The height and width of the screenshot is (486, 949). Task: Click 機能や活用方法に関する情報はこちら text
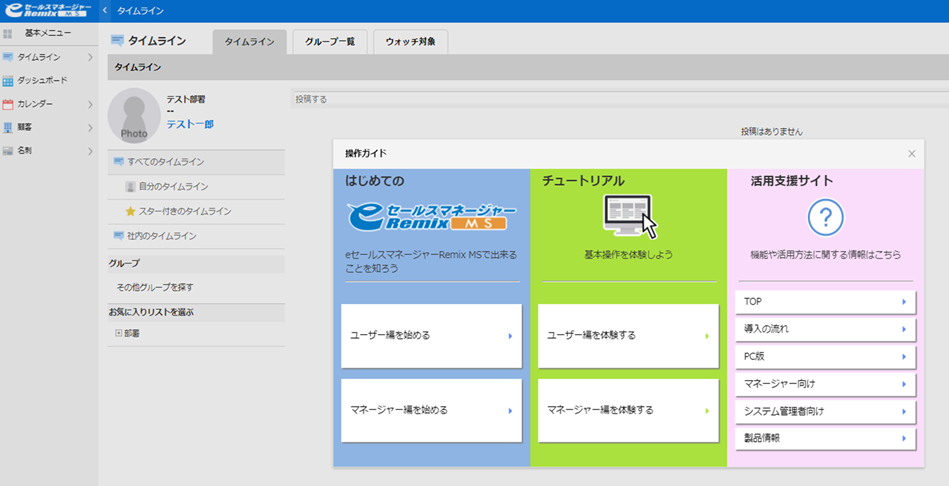[x=826, y=255]
